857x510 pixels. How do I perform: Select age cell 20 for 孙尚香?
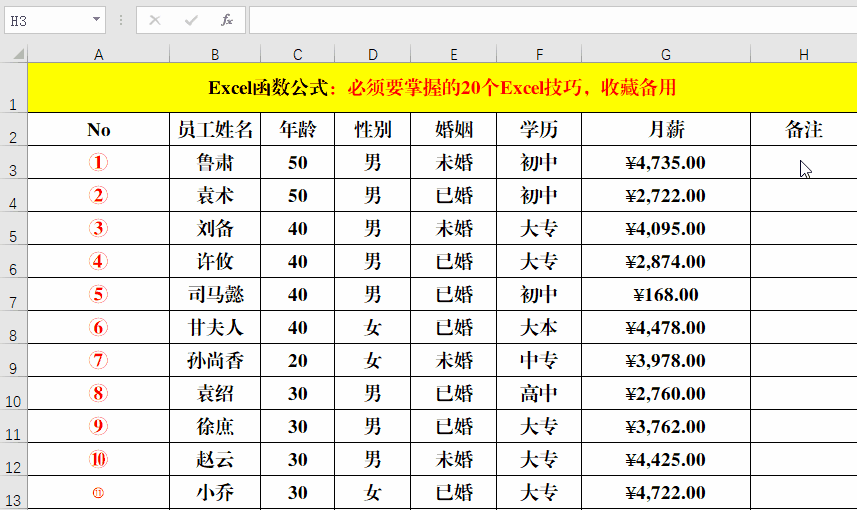tap(297, 361)
